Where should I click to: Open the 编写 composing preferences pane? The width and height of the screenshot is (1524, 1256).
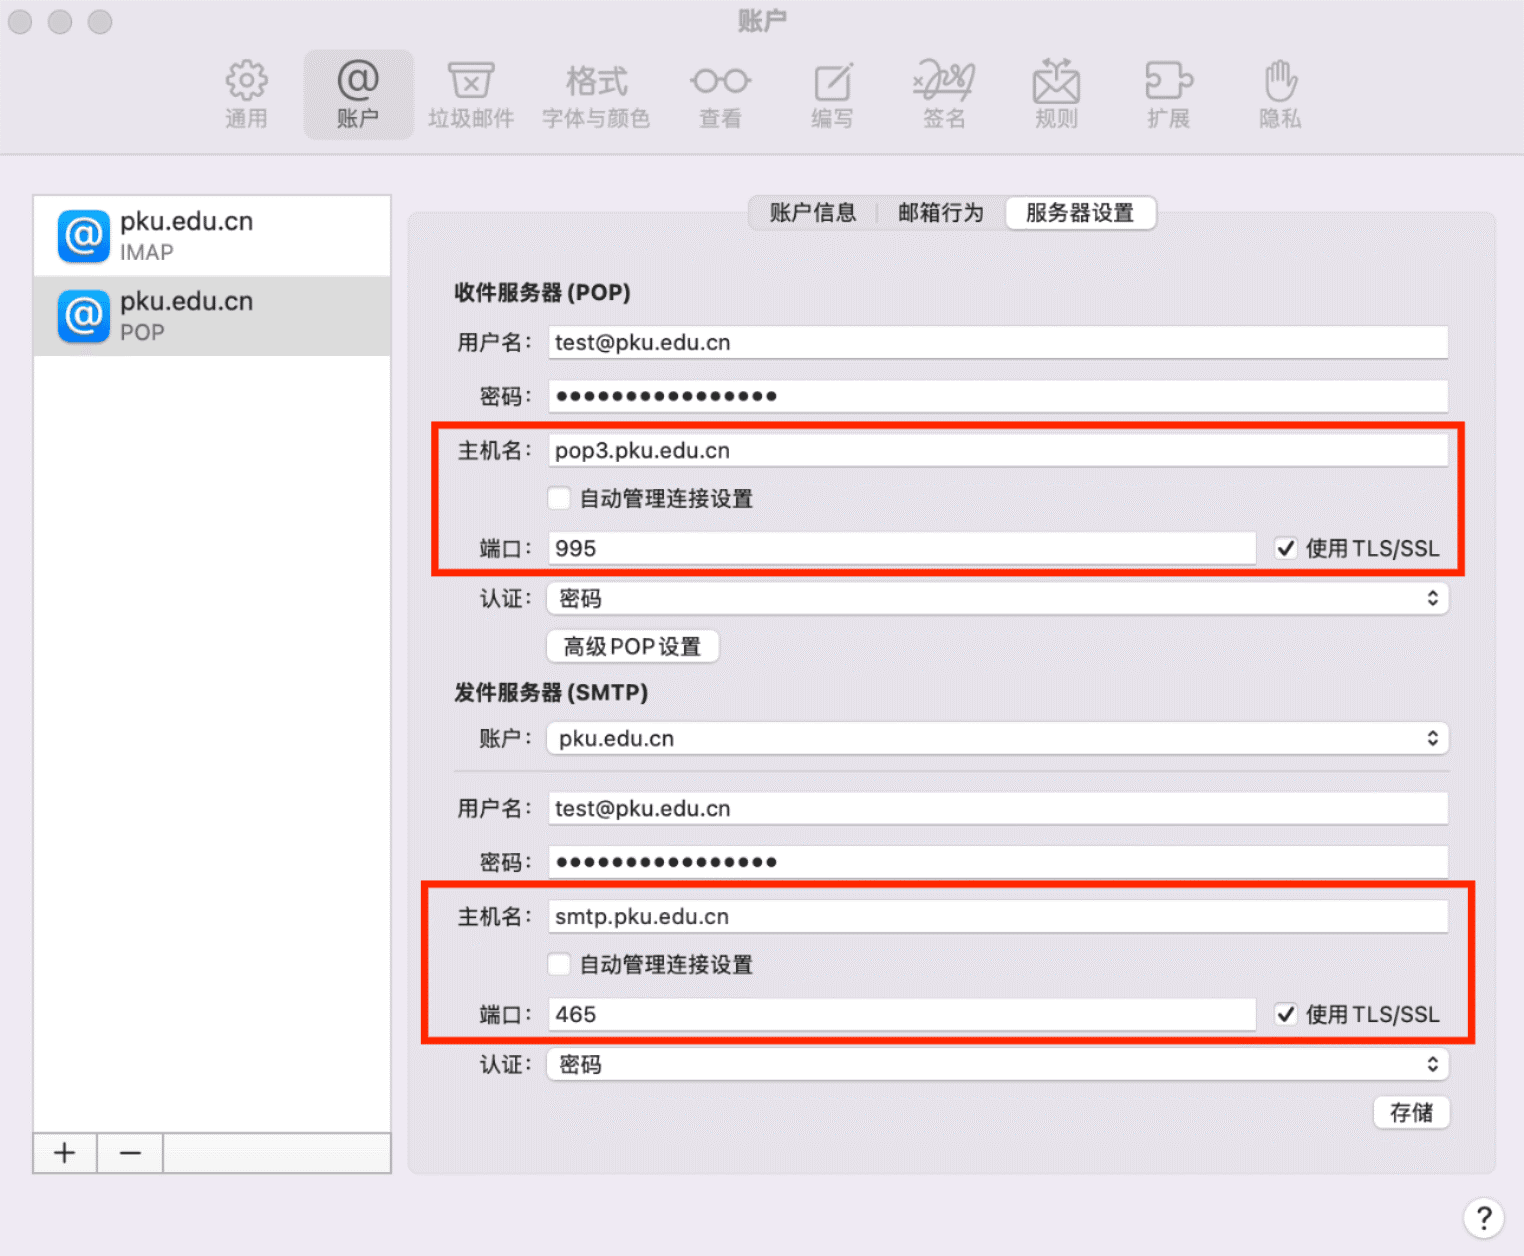[832, 95]
